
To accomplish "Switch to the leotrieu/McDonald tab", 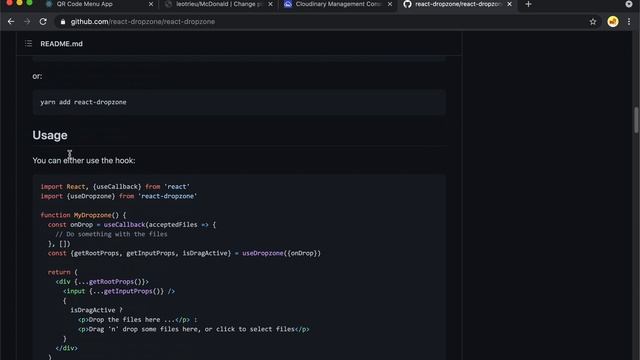I will (x=219, y=4).
